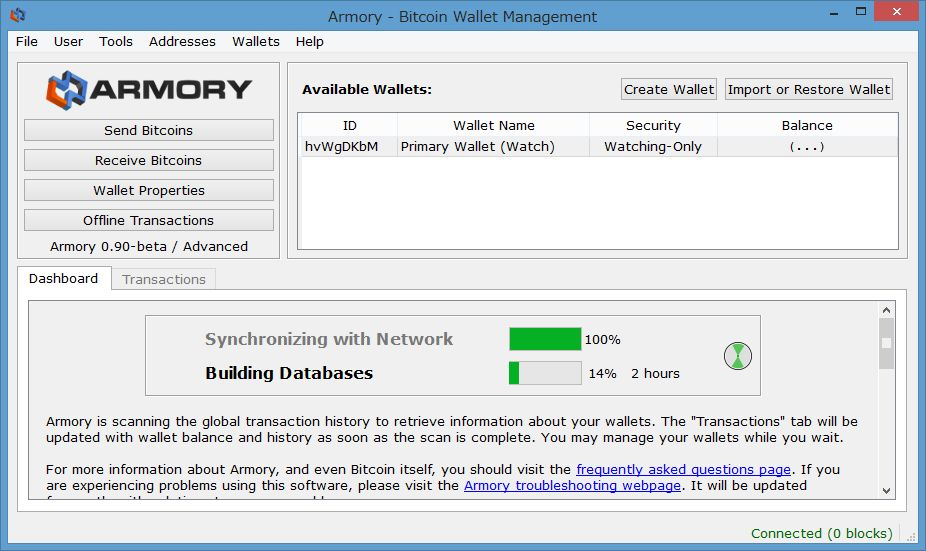926x551 pixels.
Task: Minimize the Armory window
Action: pyautogui.click(x=834, y=12)
